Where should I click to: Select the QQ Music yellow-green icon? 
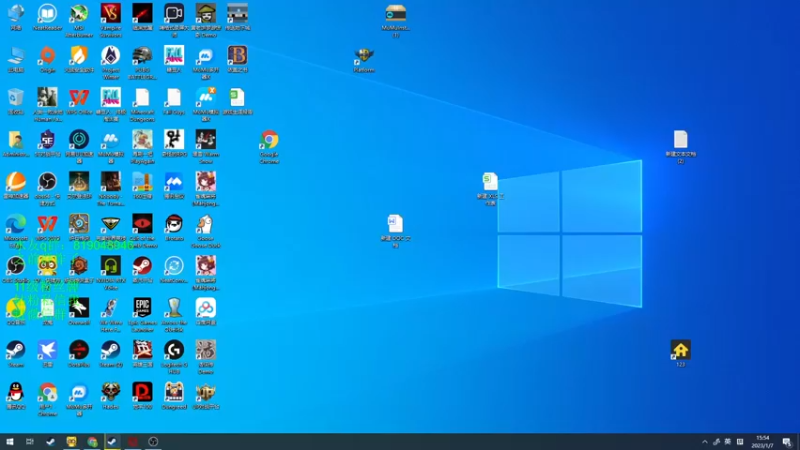(x=16, y=309)
